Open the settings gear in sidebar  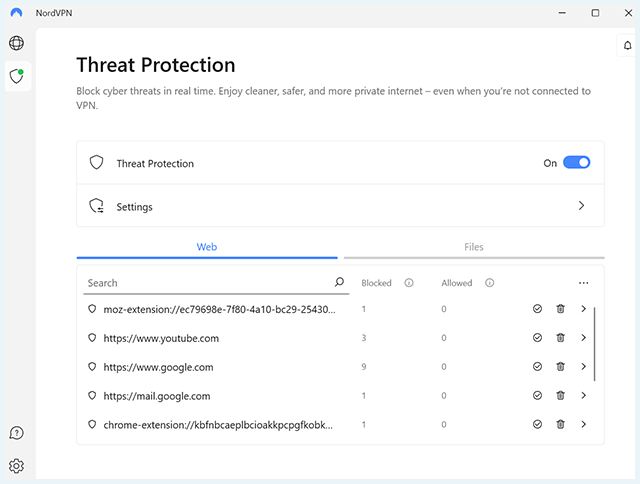coord(16,466)
